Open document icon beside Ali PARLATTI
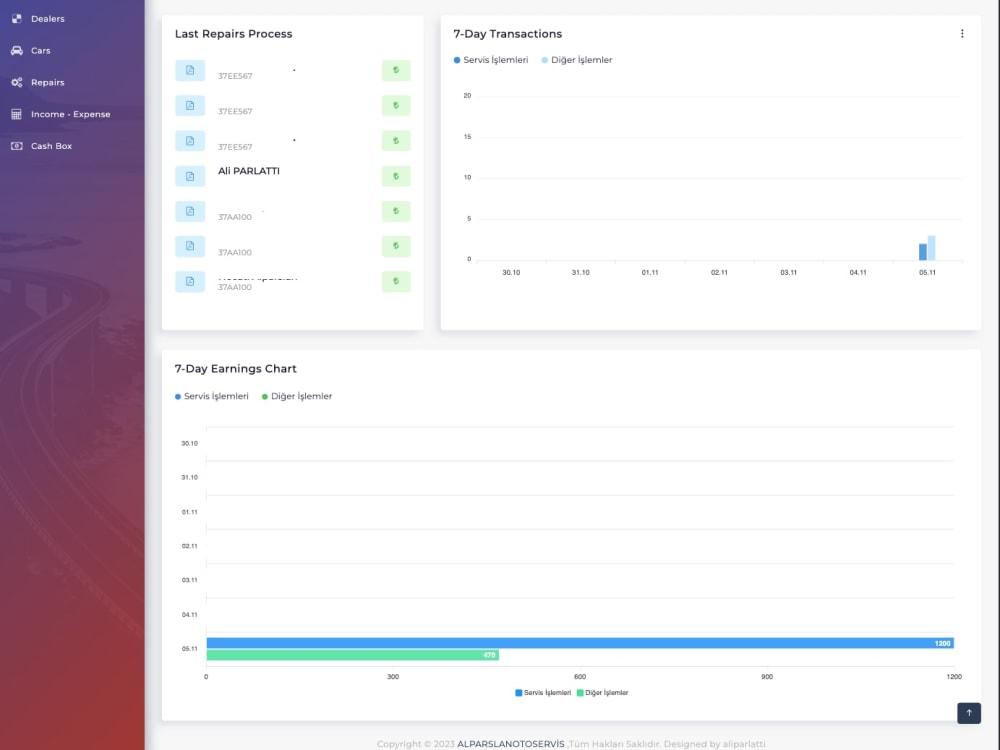The image size is (1000, 750). coord(190,176)
